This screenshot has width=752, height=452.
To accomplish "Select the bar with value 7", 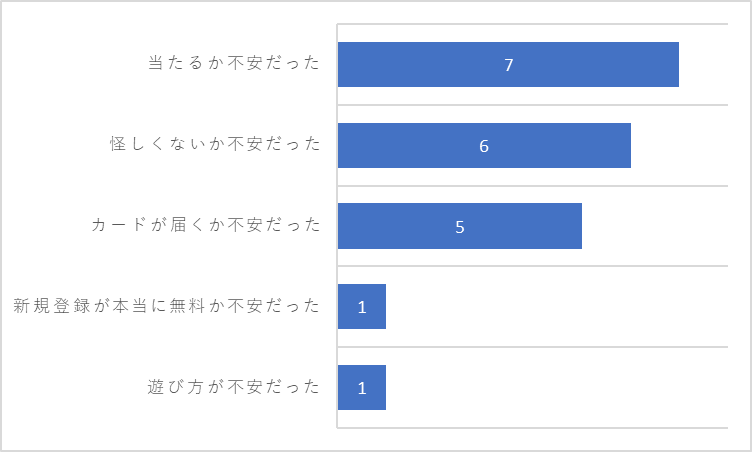I will click(508, 64).
